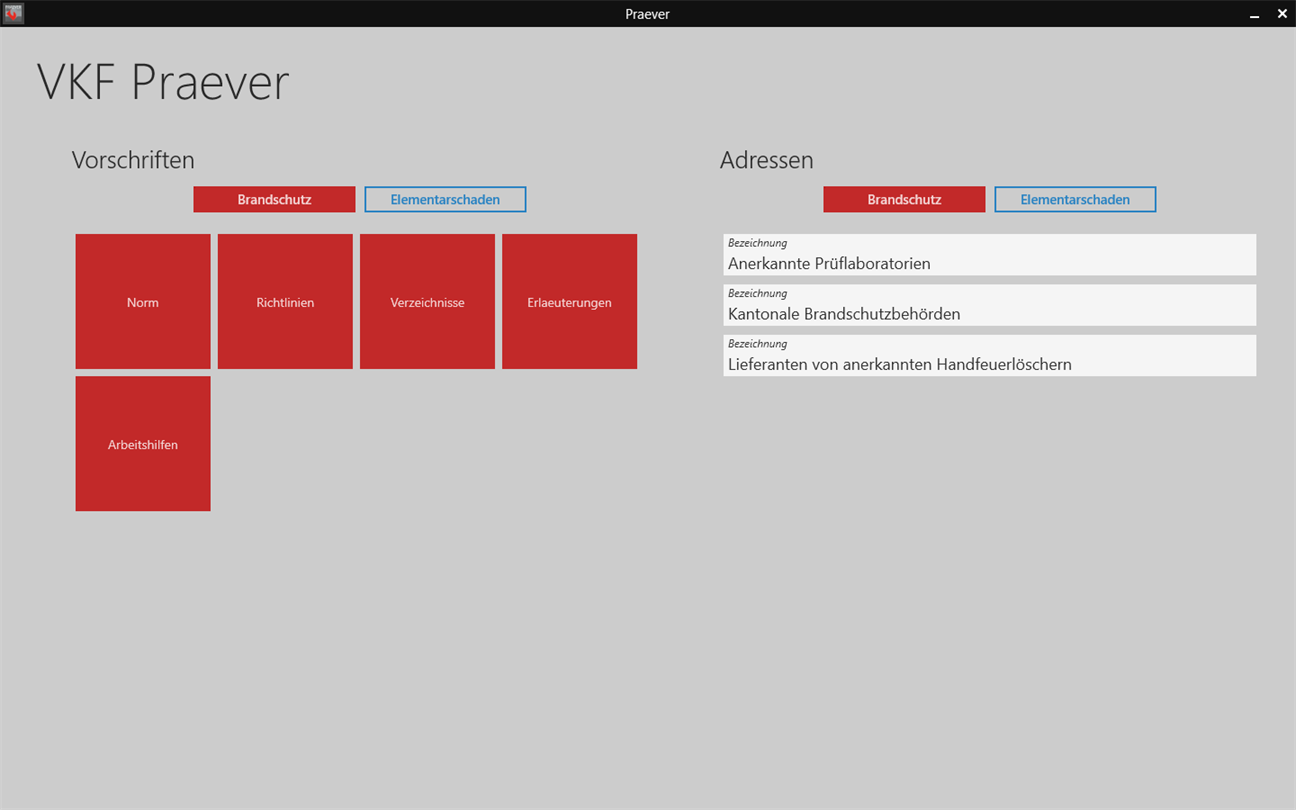
Task: Select Brandschutz under Adressen
Action: (x=904, y=199)
